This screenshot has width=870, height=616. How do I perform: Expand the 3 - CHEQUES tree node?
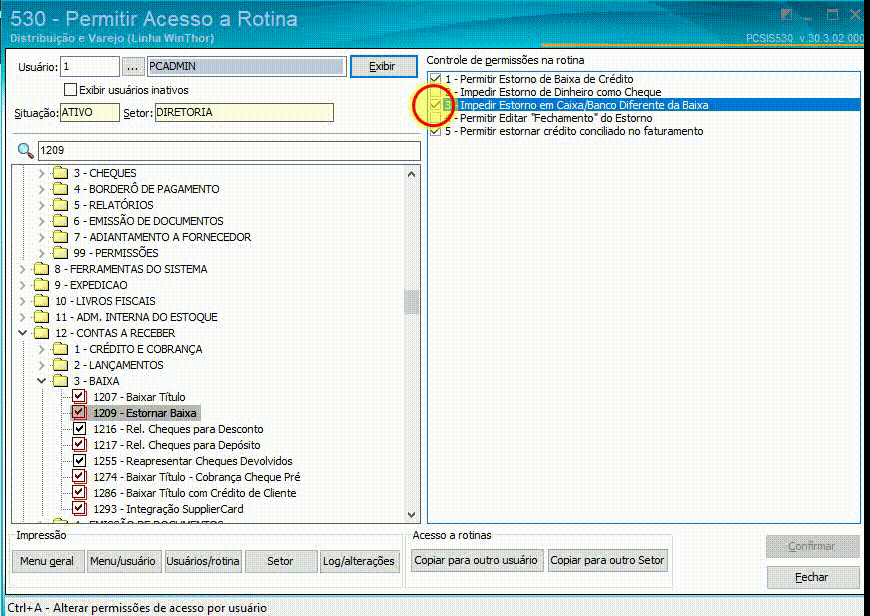point(42,173)
